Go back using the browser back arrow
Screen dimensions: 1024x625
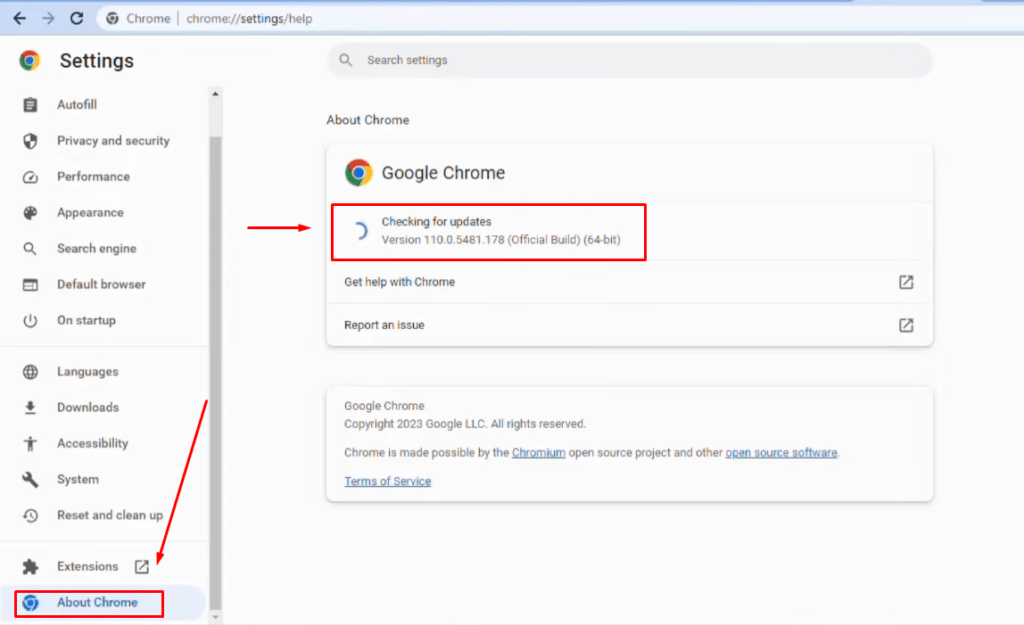tap(20, 18)
